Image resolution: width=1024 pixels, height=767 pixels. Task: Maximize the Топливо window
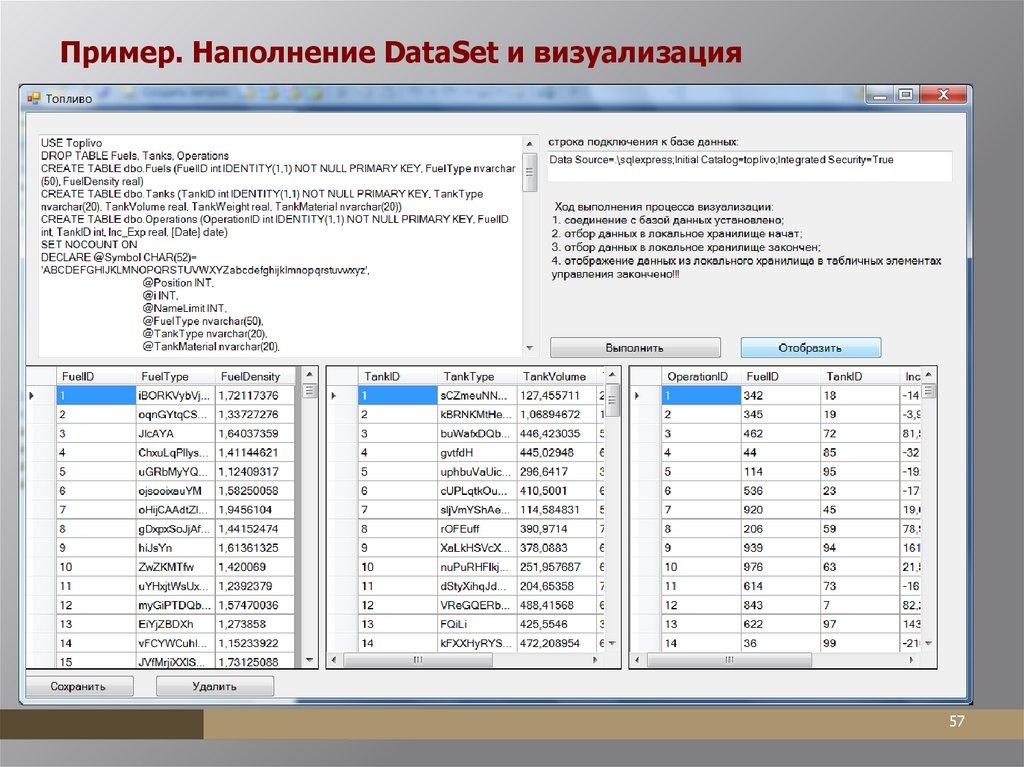906,96
